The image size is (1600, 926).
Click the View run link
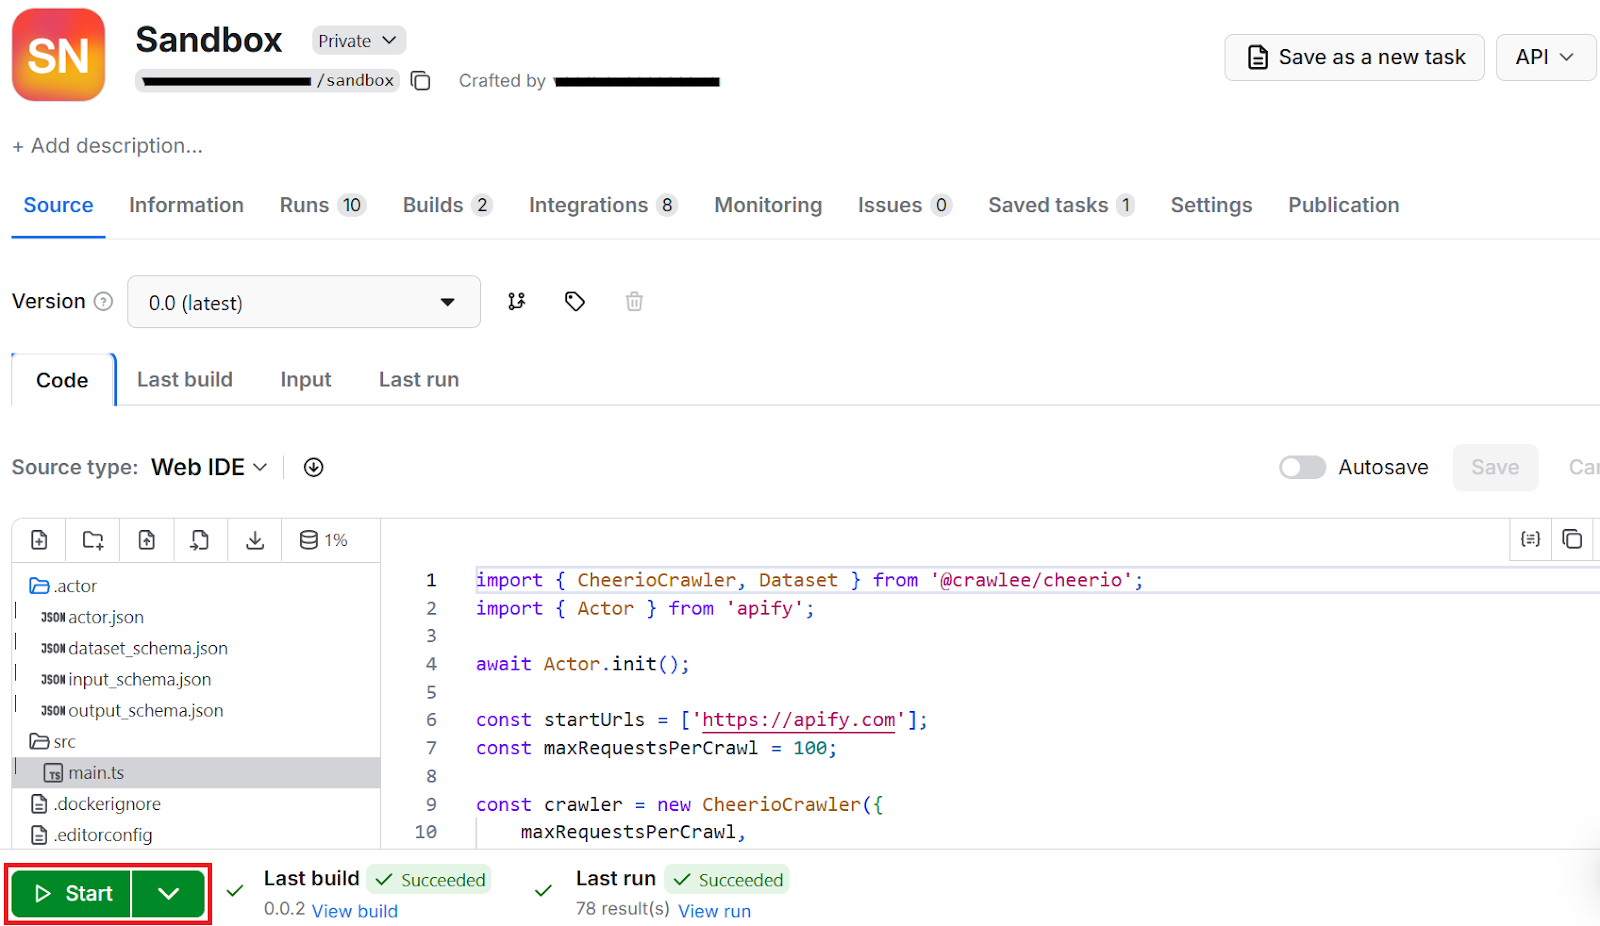714,911
